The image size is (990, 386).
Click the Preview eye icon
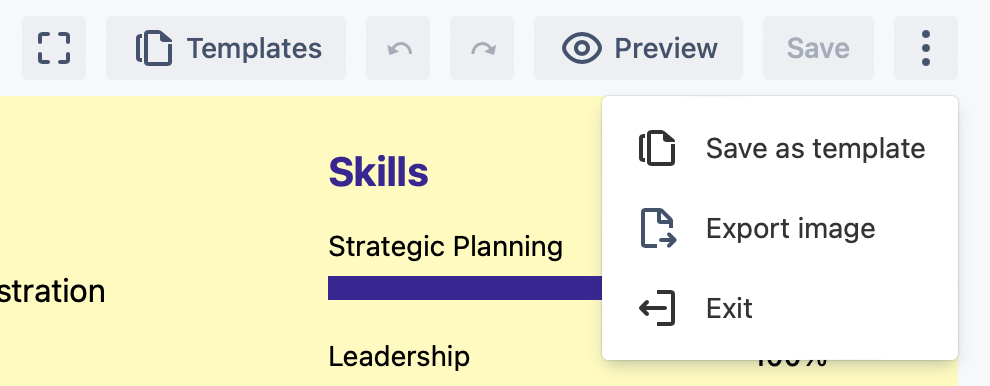pyautogui.click(x=582, y=49)
